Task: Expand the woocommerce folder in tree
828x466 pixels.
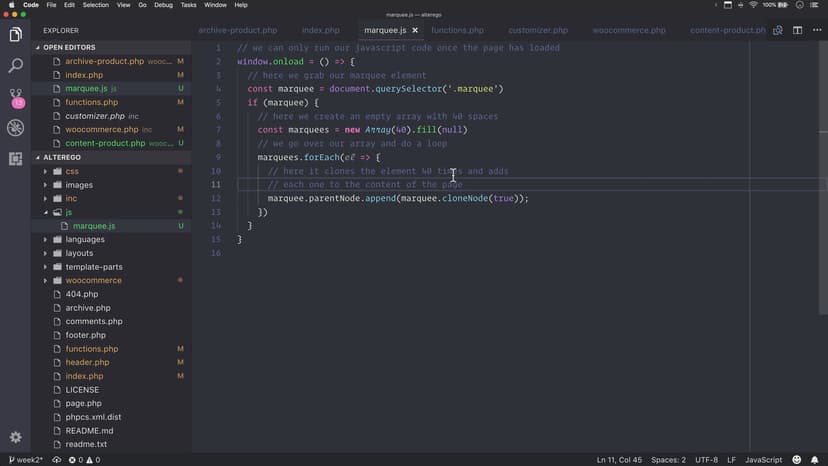Action: point(93,280)
